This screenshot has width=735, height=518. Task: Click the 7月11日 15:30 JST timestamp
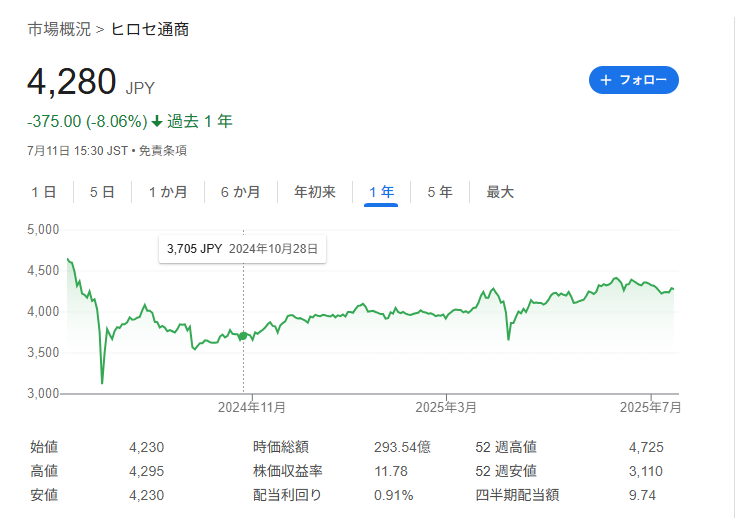[77, 150]
